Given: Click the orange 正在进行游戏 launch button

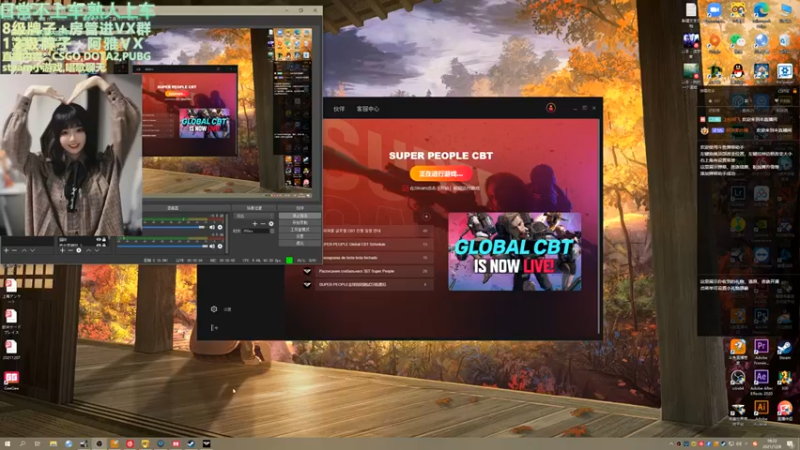Looking at the screenshot, I should tap(441, 173).
